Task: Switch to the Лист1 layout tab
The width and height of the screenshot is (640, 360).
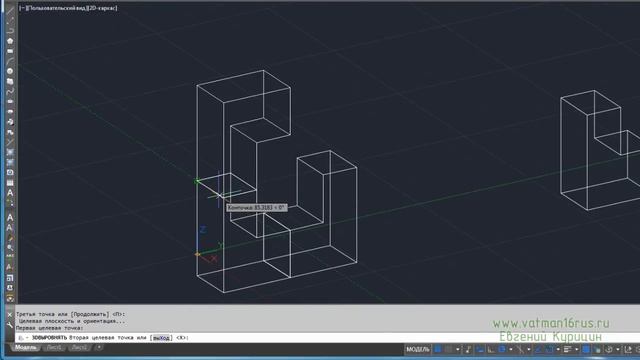Action: (54, 348)
